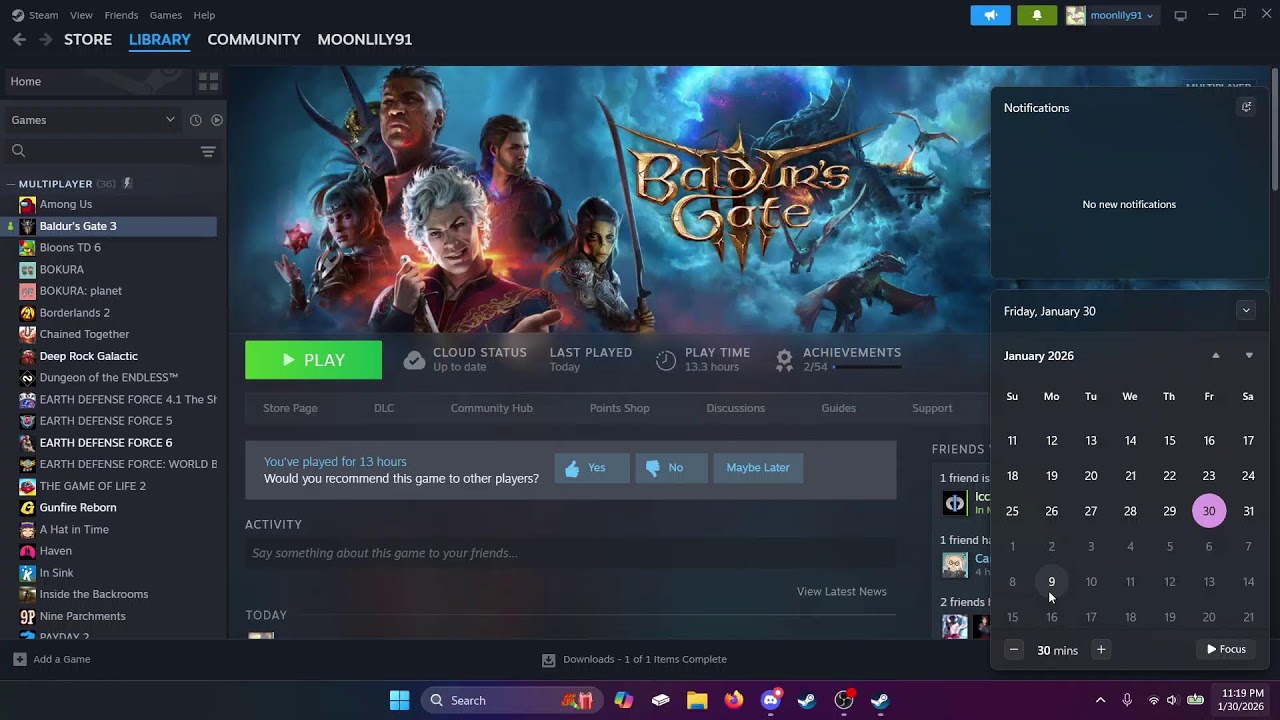Viewport: 1280px width, 720px height.
Task: Open Discord from the taskbar
Action: coord(770,700)
